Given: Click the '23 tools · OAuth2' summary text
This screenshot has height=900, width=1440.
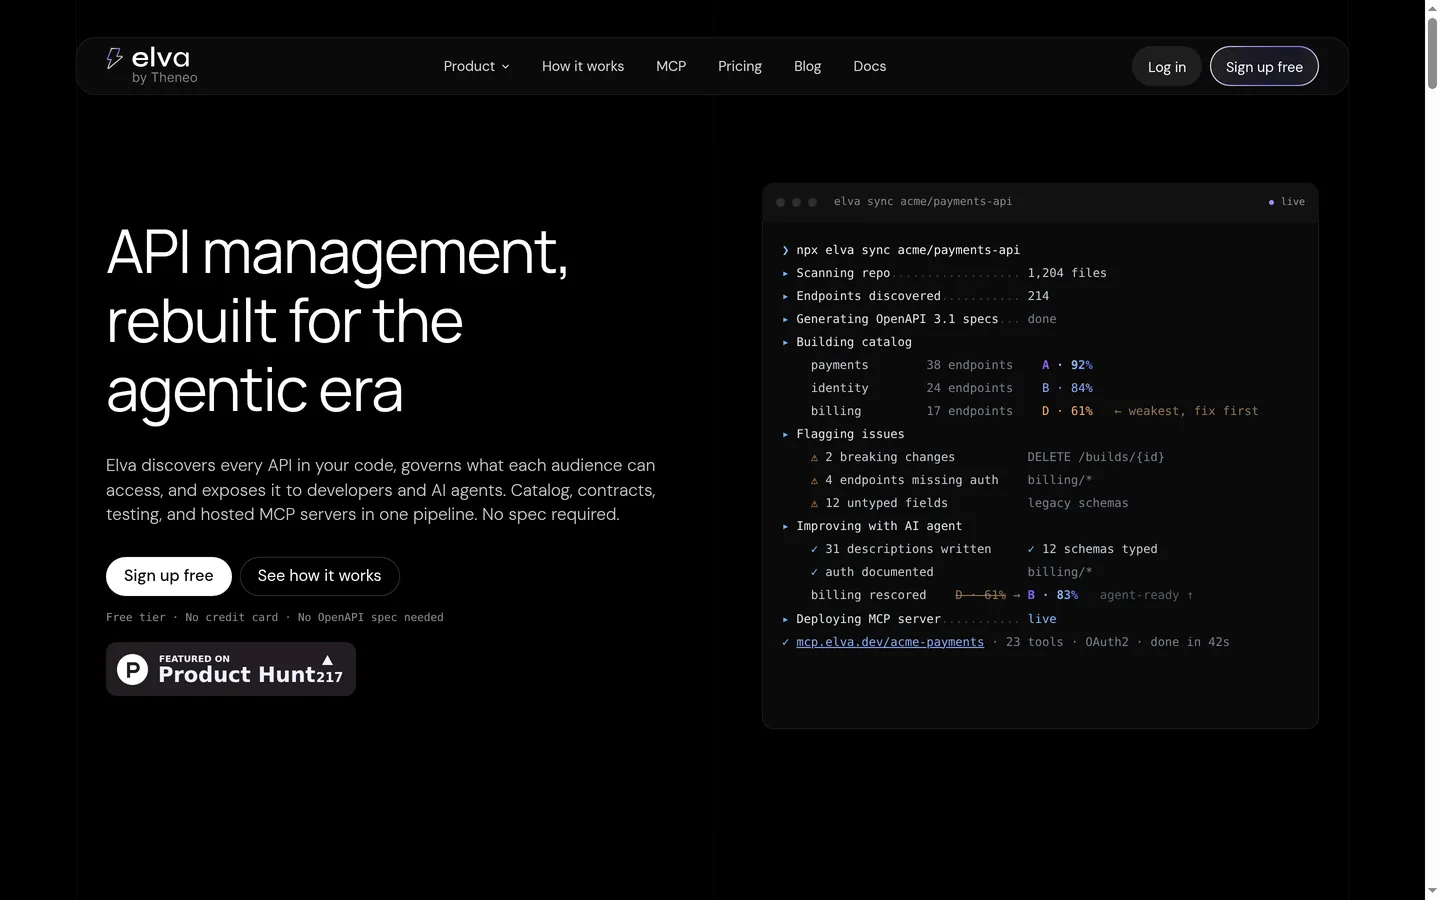Looking at the screenshot, I should (1067, 642).
